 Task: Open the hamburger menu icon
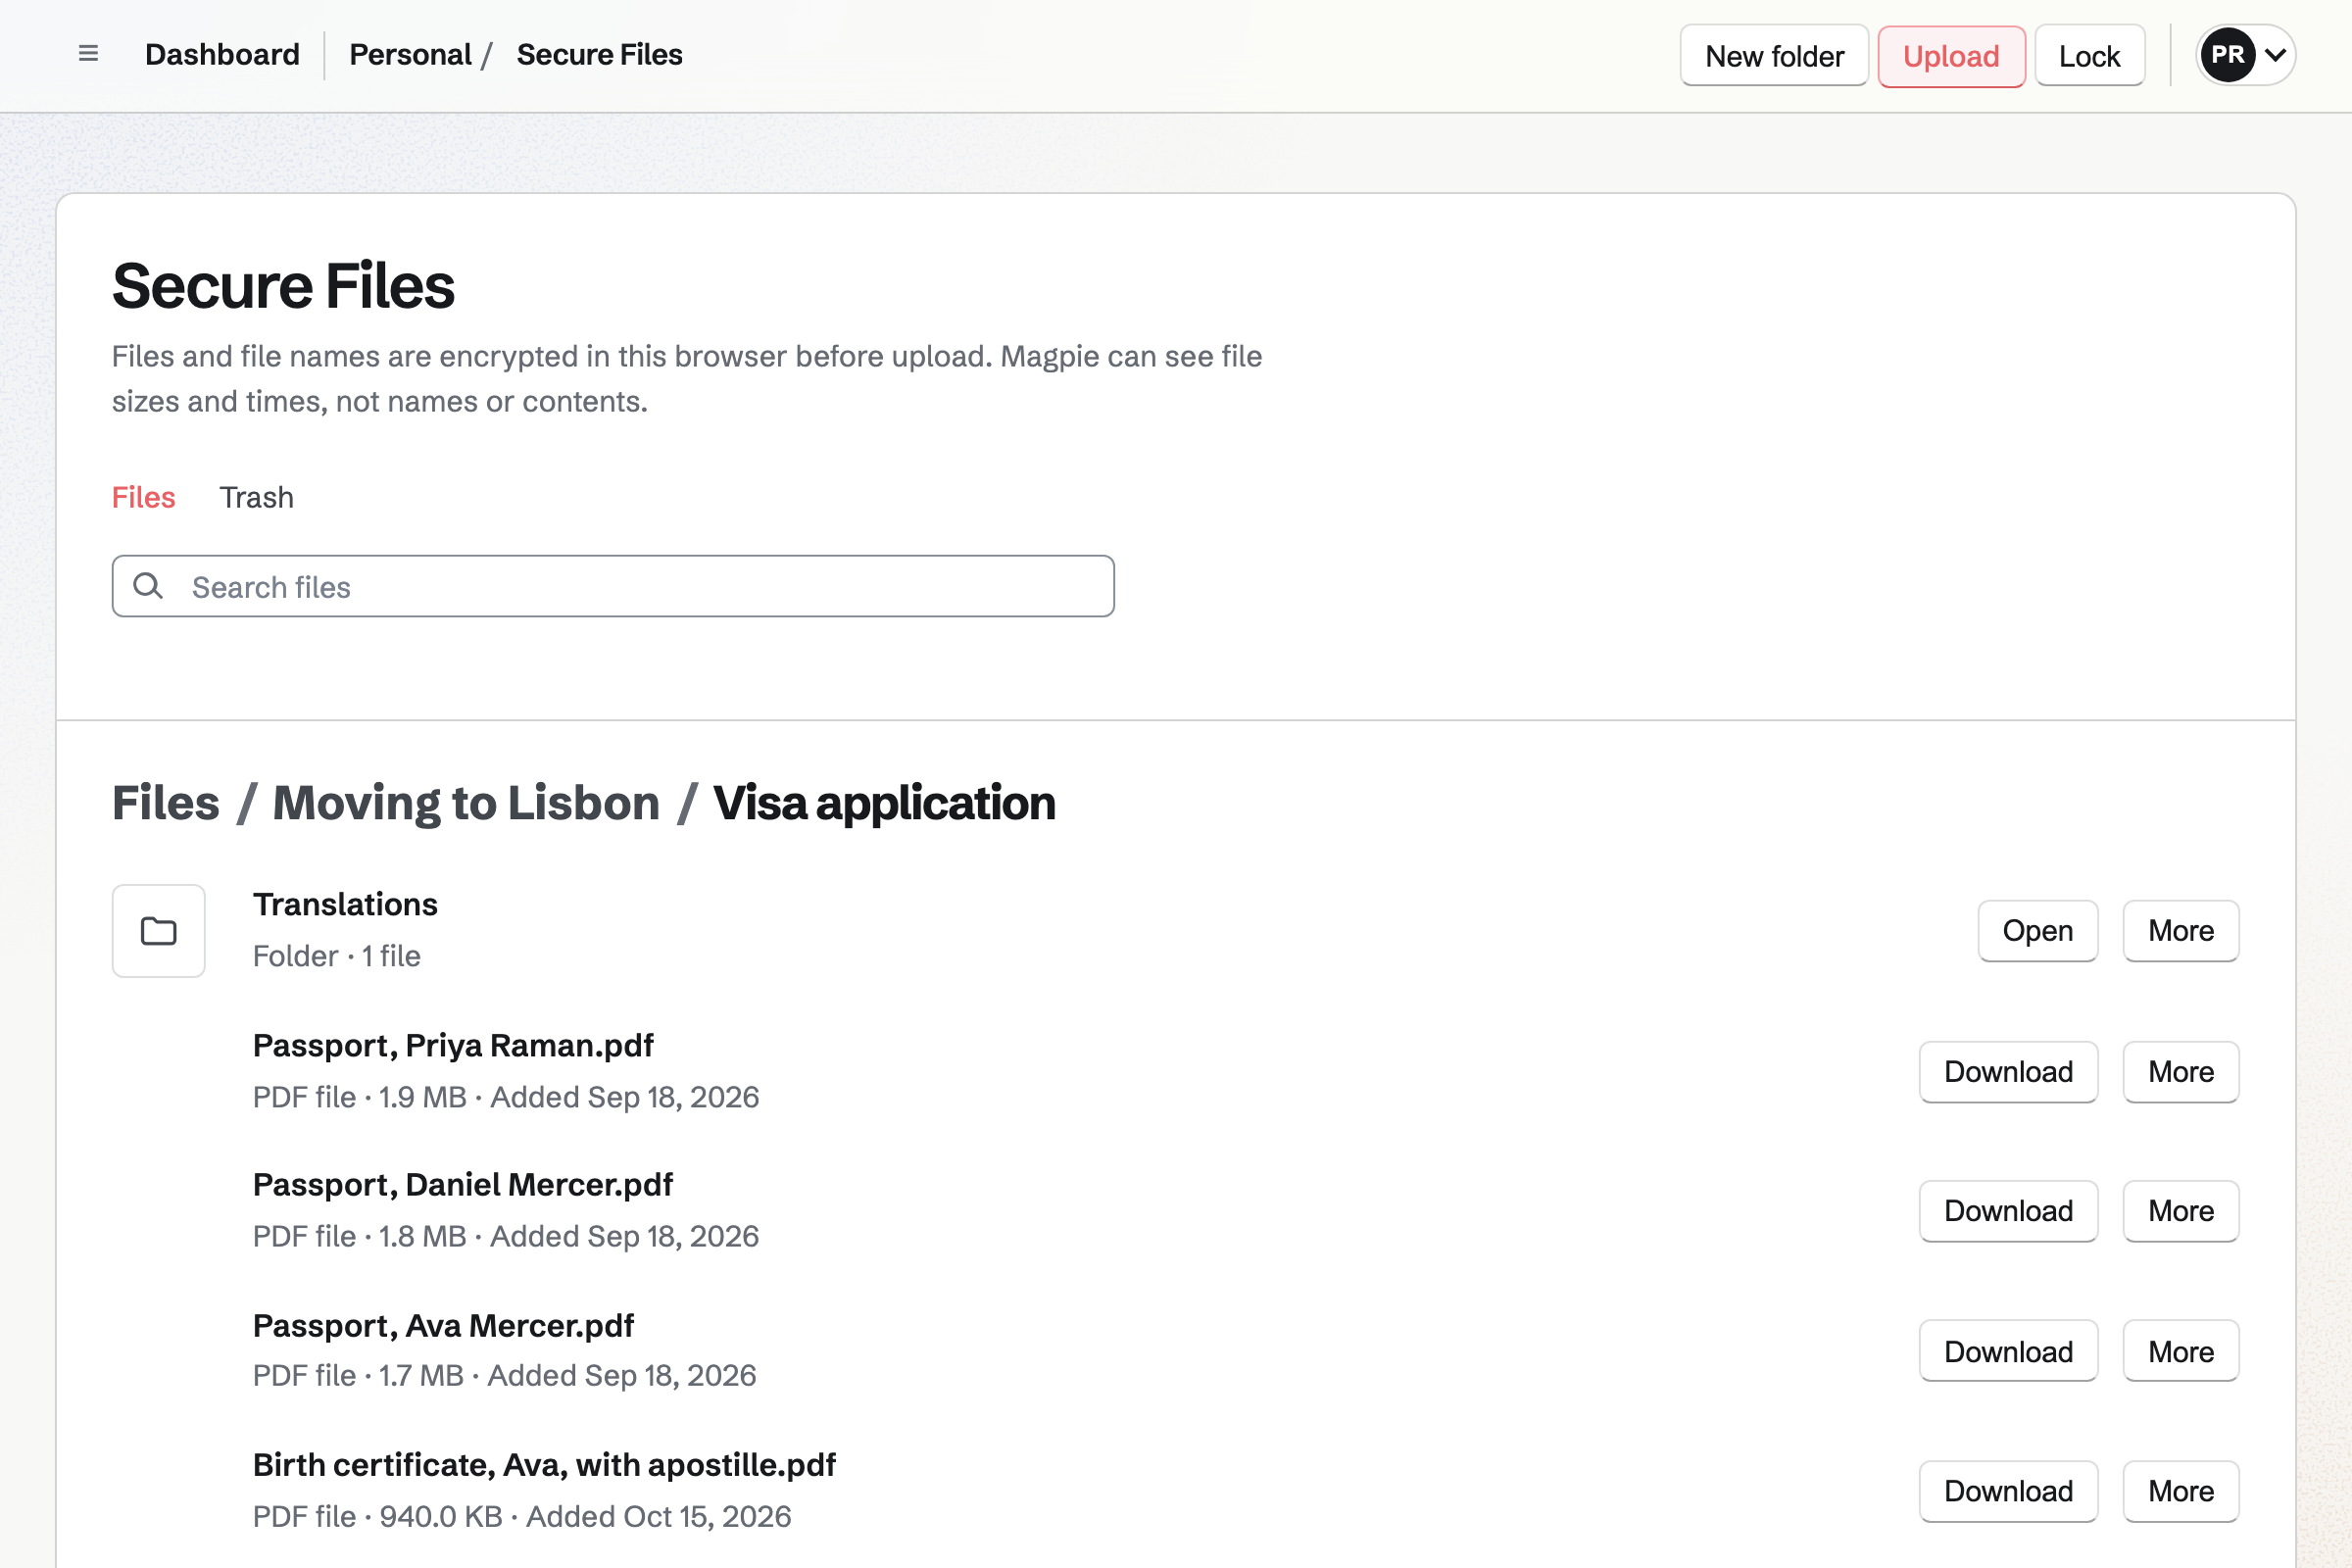click(x=88, y=54)
